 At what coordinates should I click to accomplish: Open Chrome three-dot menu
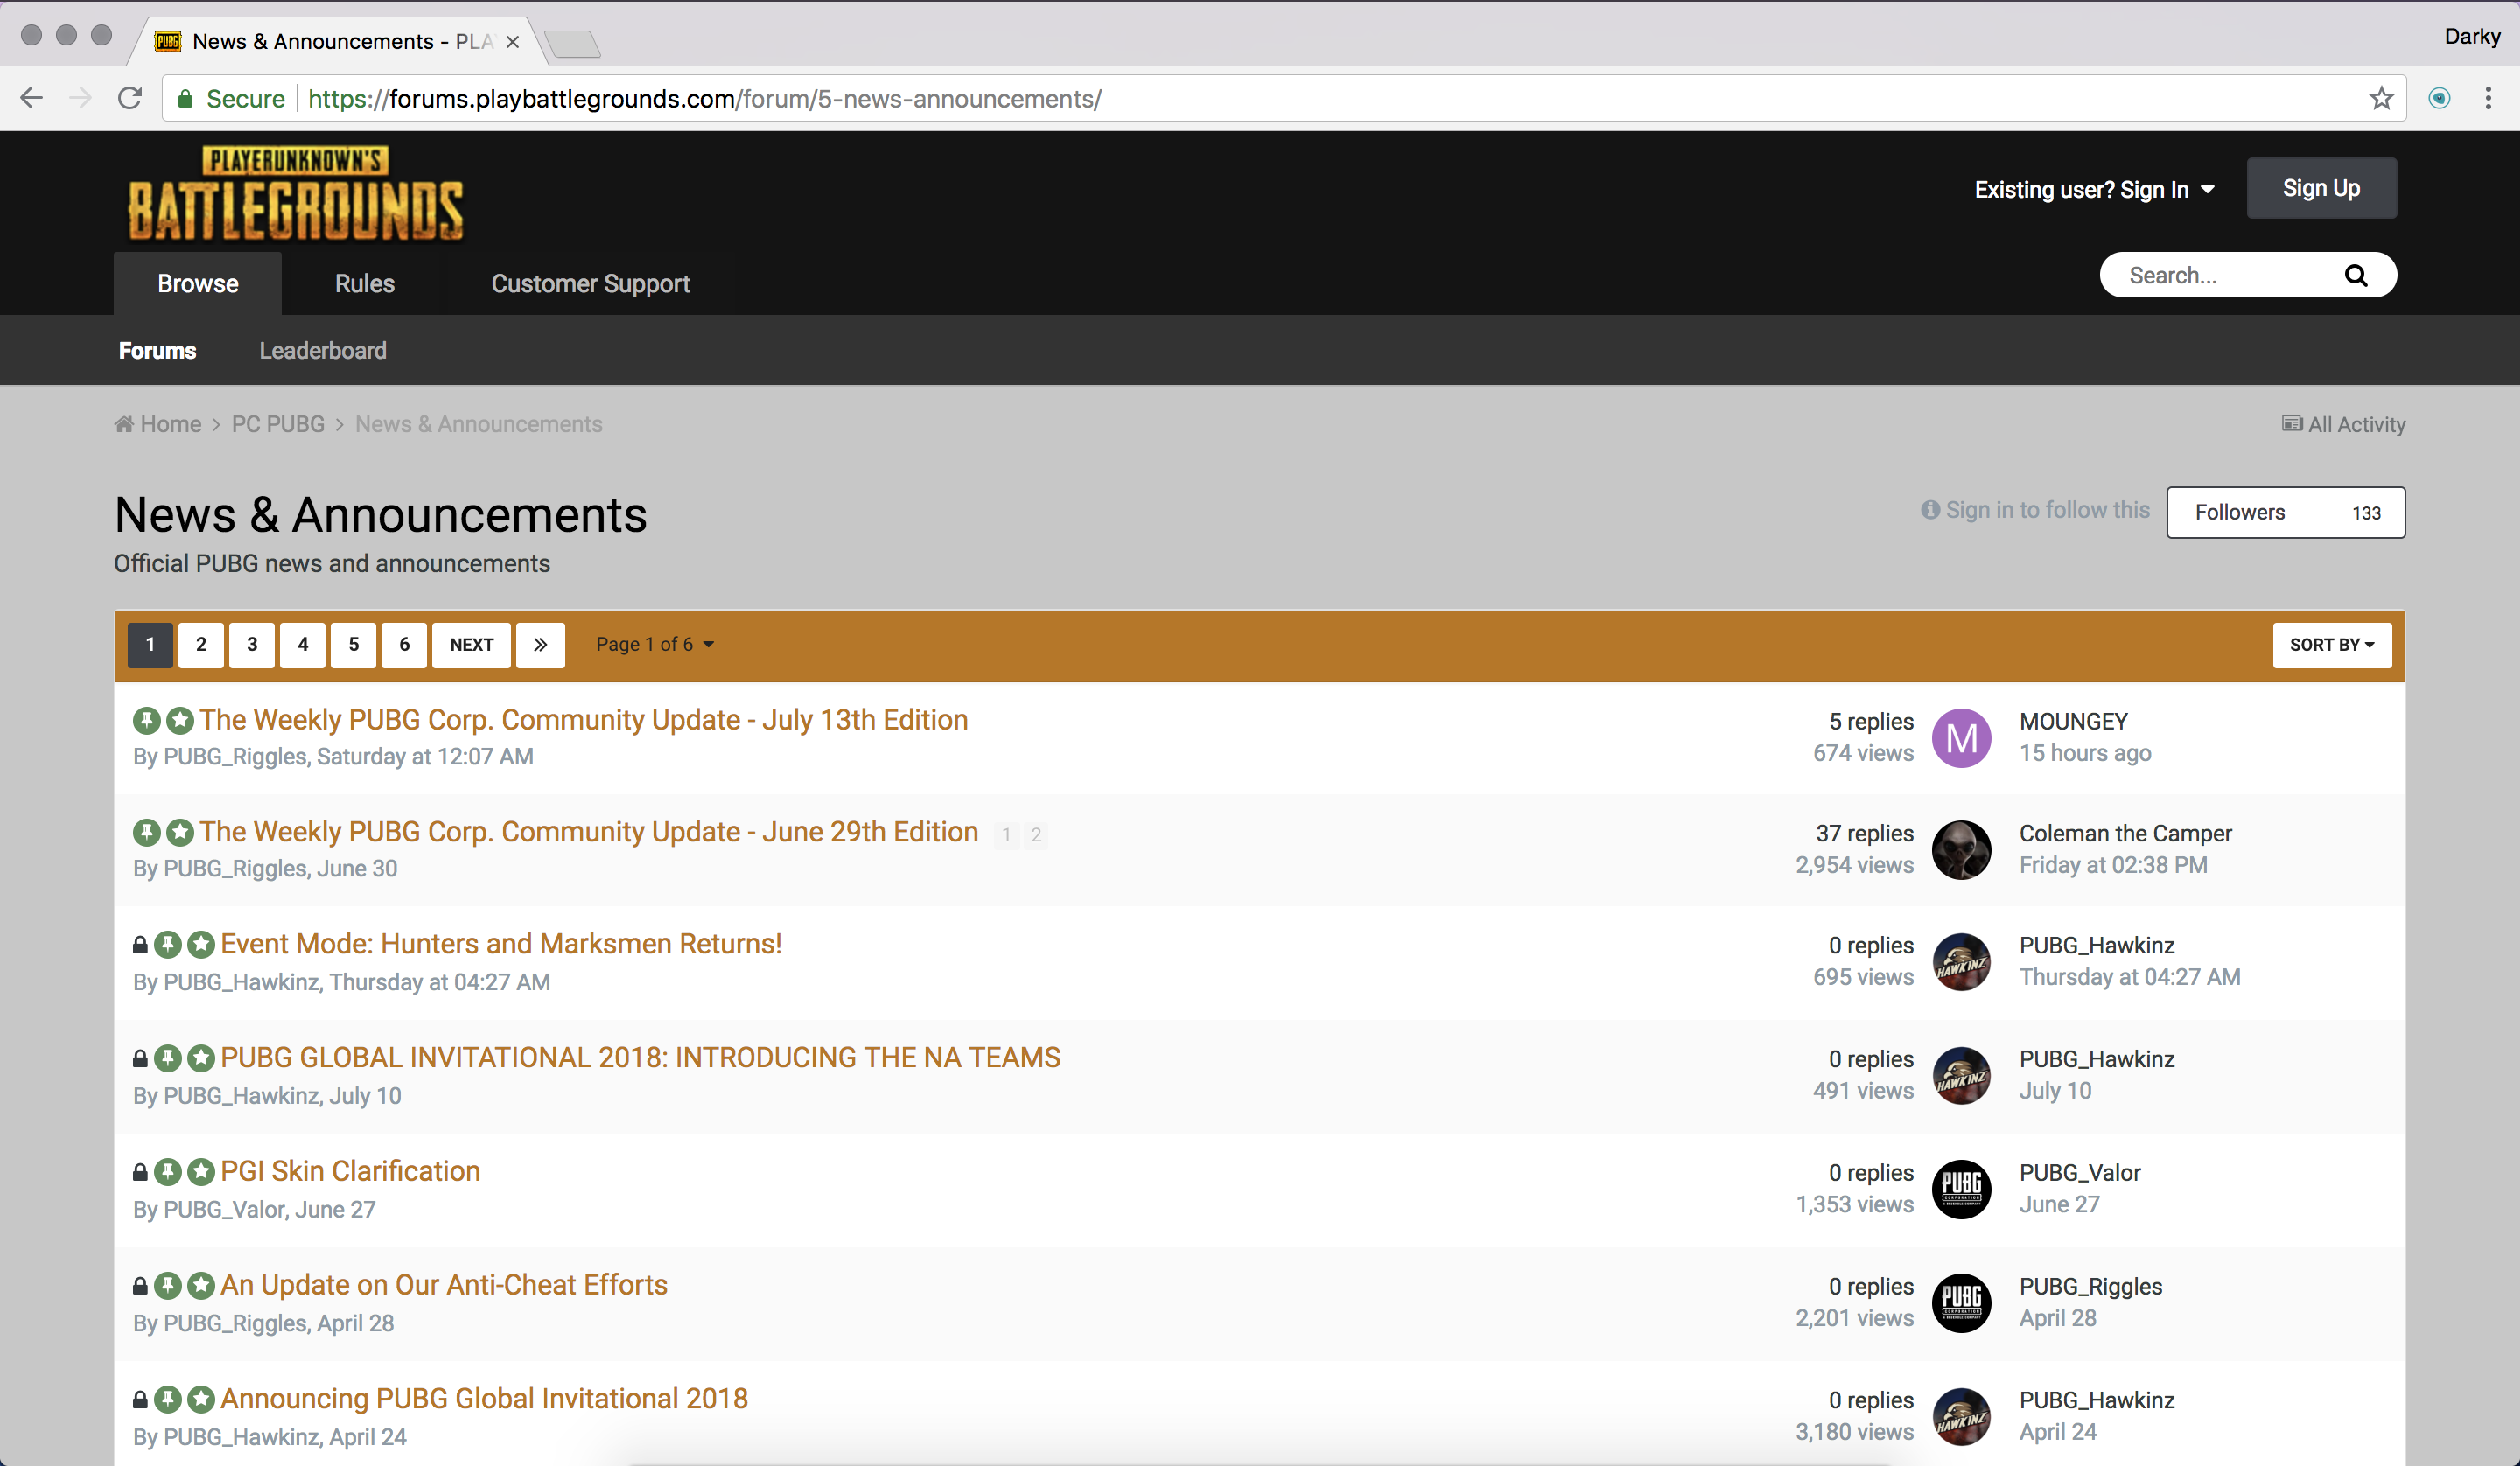click(2488, 98)
